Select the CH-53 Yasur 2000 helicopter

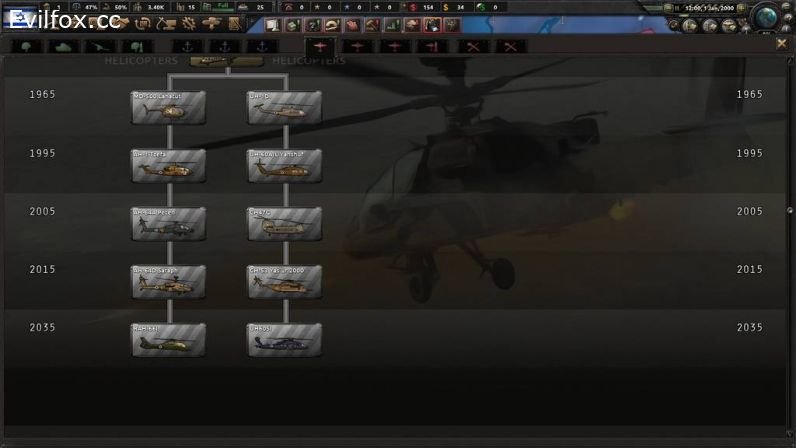(x=285, y=282)
